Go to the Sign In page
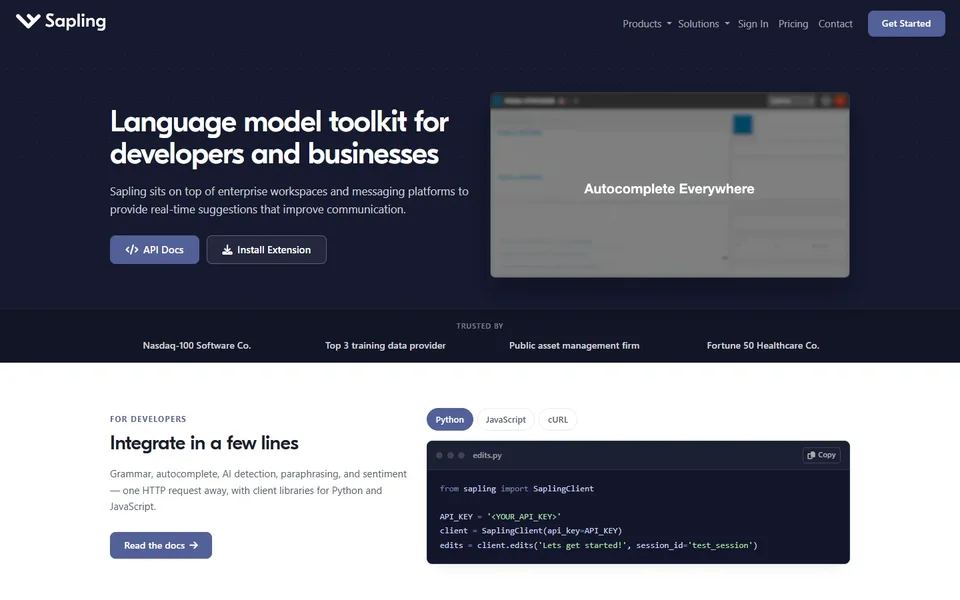Image resolution: width=960 pixels, height=600 pixels. [752, 24]
